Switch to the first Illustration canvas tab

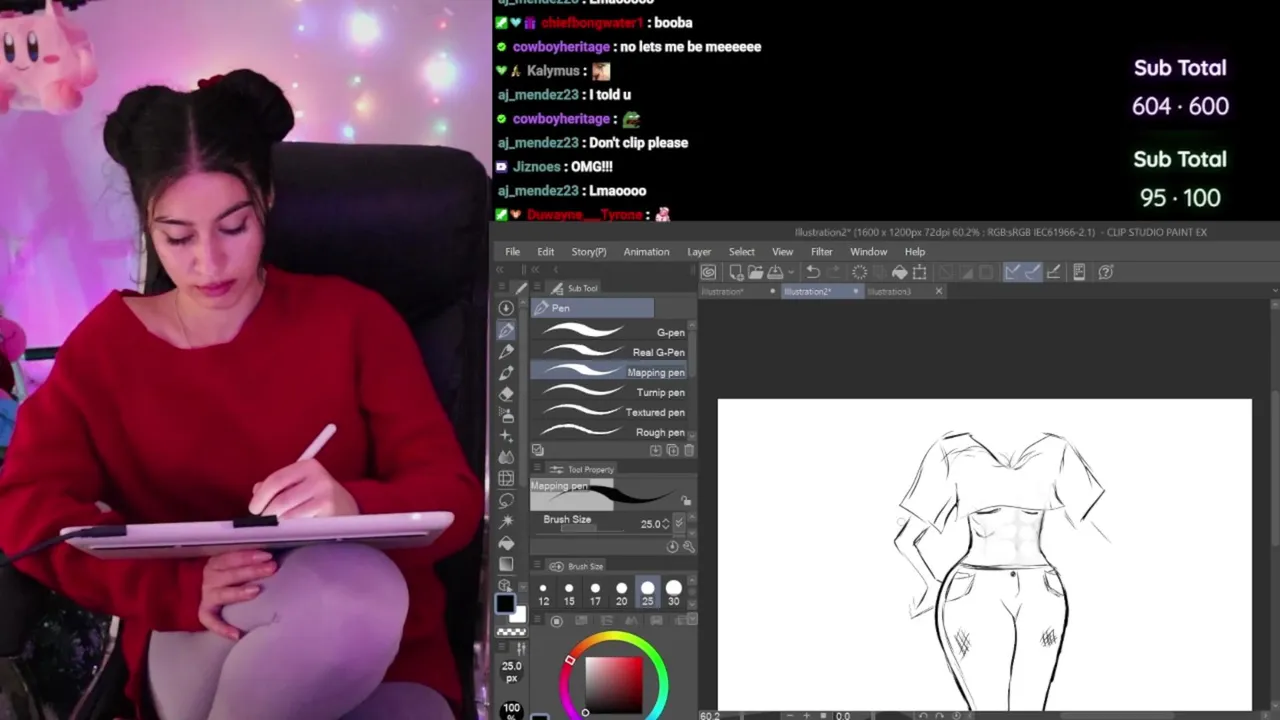click(x=724, y=292)
